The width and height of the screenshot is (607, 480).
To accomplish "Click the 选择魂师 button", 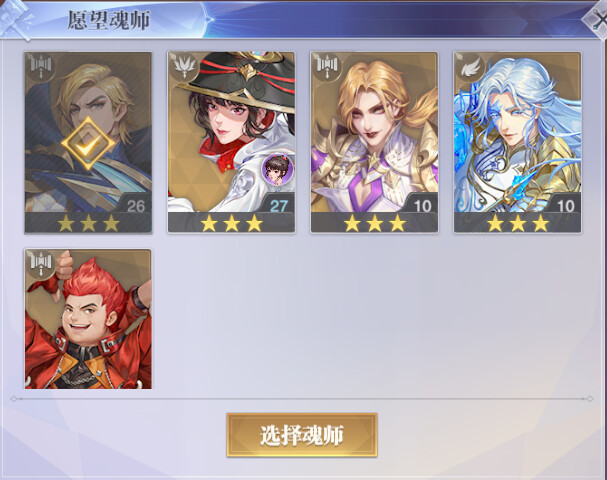I will coord(302,435).
